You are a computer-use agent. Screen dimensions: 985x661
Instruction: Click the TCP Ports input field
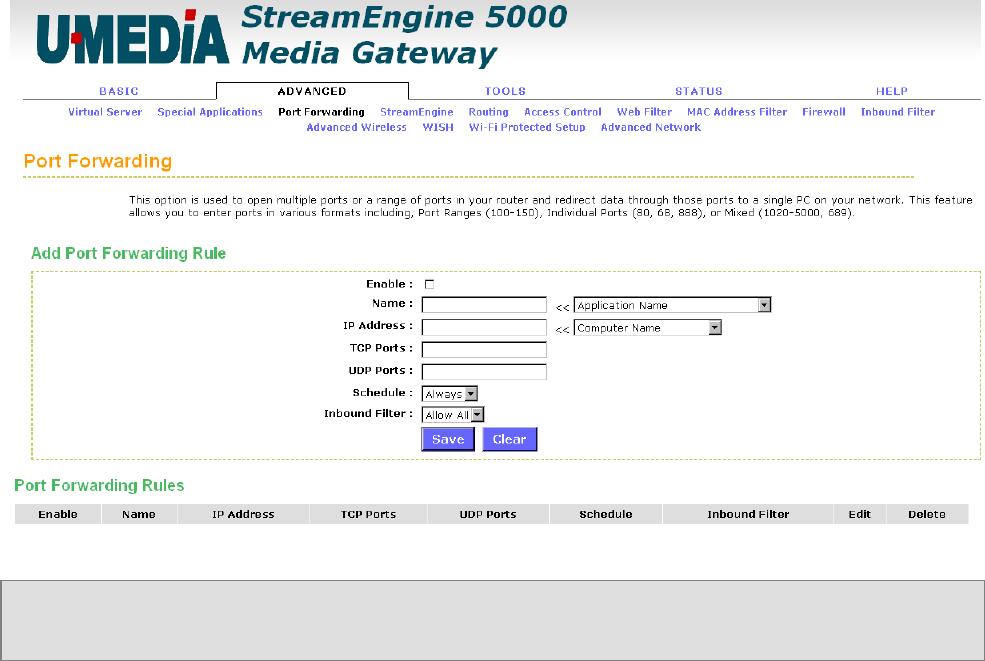(484, 349)
